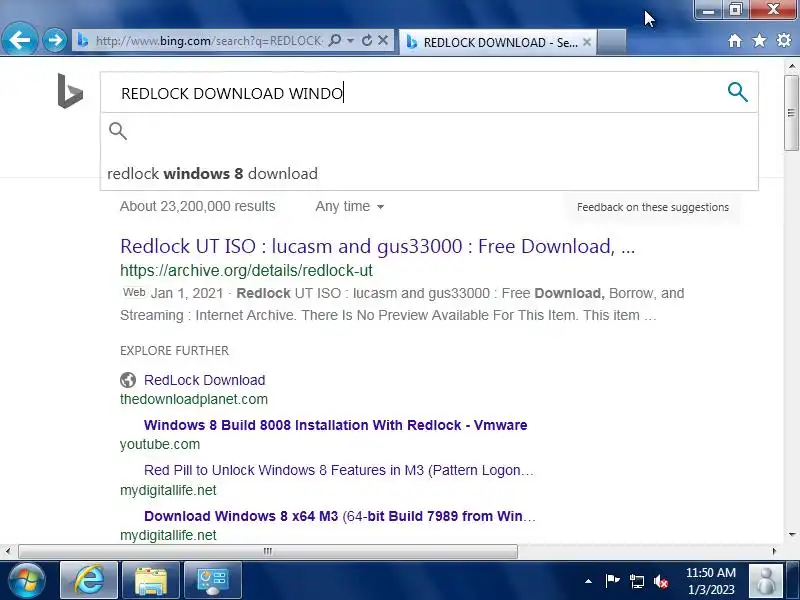The height and width of the screenshot is (600, 800).
Task: Open the network tray icon
Action: pos(637,581)
